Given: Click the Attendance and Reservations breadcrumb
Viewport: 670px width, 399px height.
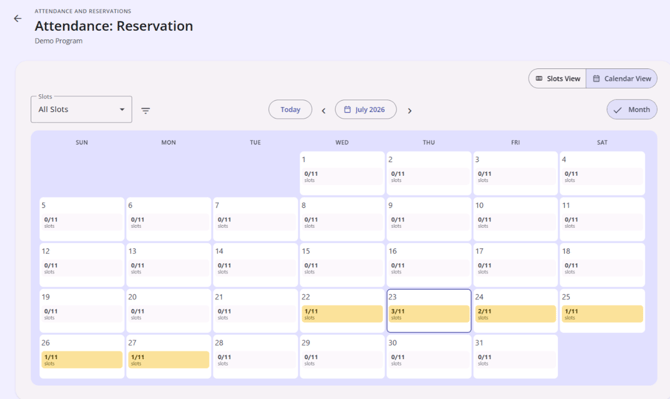Looking at the screenshot, I should coord(83,11).
